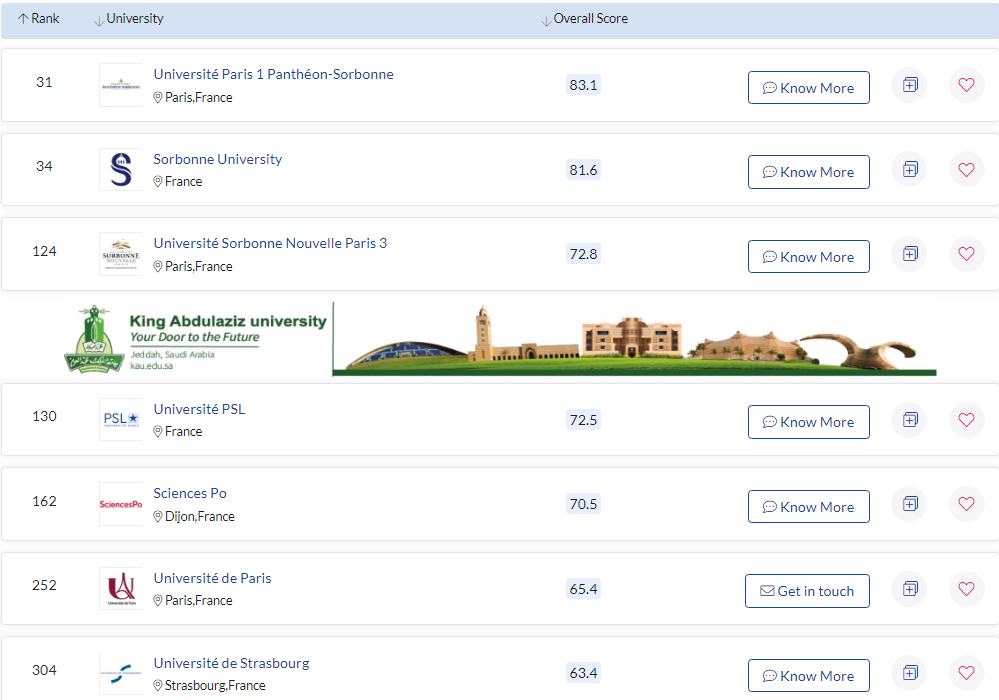Click Sorbonne Nouvelle logo thumbnail

[x=120, y=254]
